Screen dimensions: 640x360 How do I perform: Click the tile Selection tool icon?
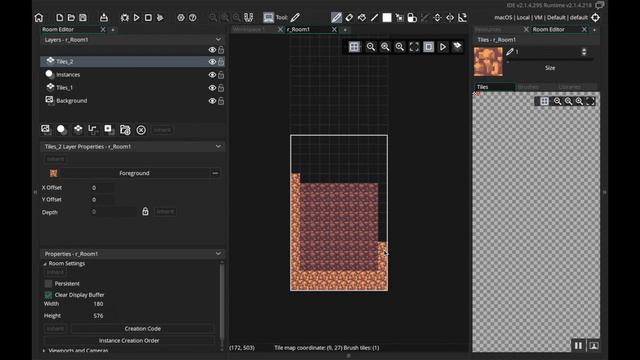(x=399, y=18)
